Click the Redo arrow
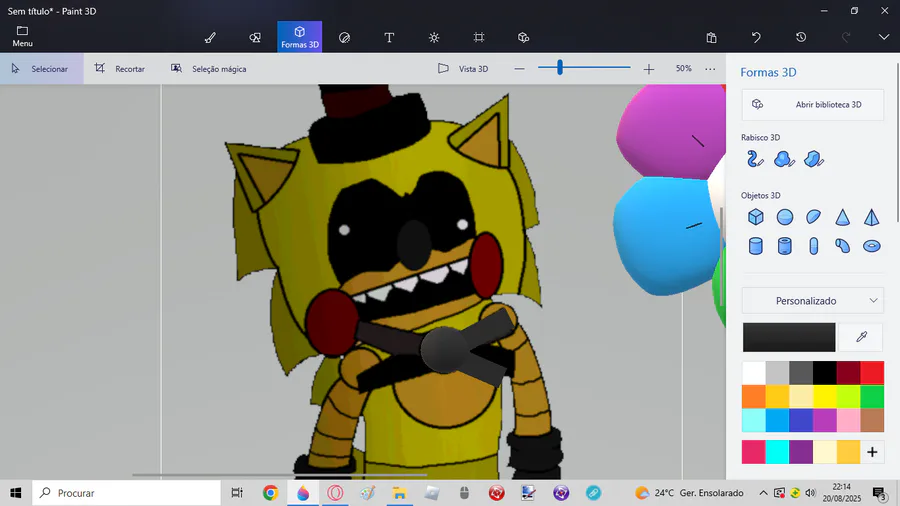This screenshot has width=900, height=506. tap(845, 37)
